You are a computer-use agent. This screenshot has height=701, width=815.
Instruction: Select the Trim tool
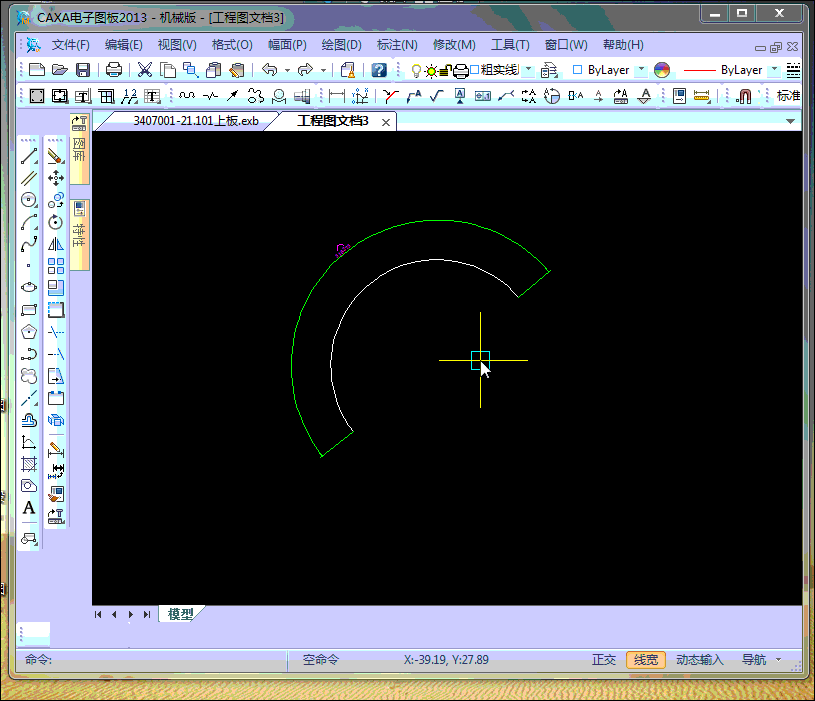[56, 332]
